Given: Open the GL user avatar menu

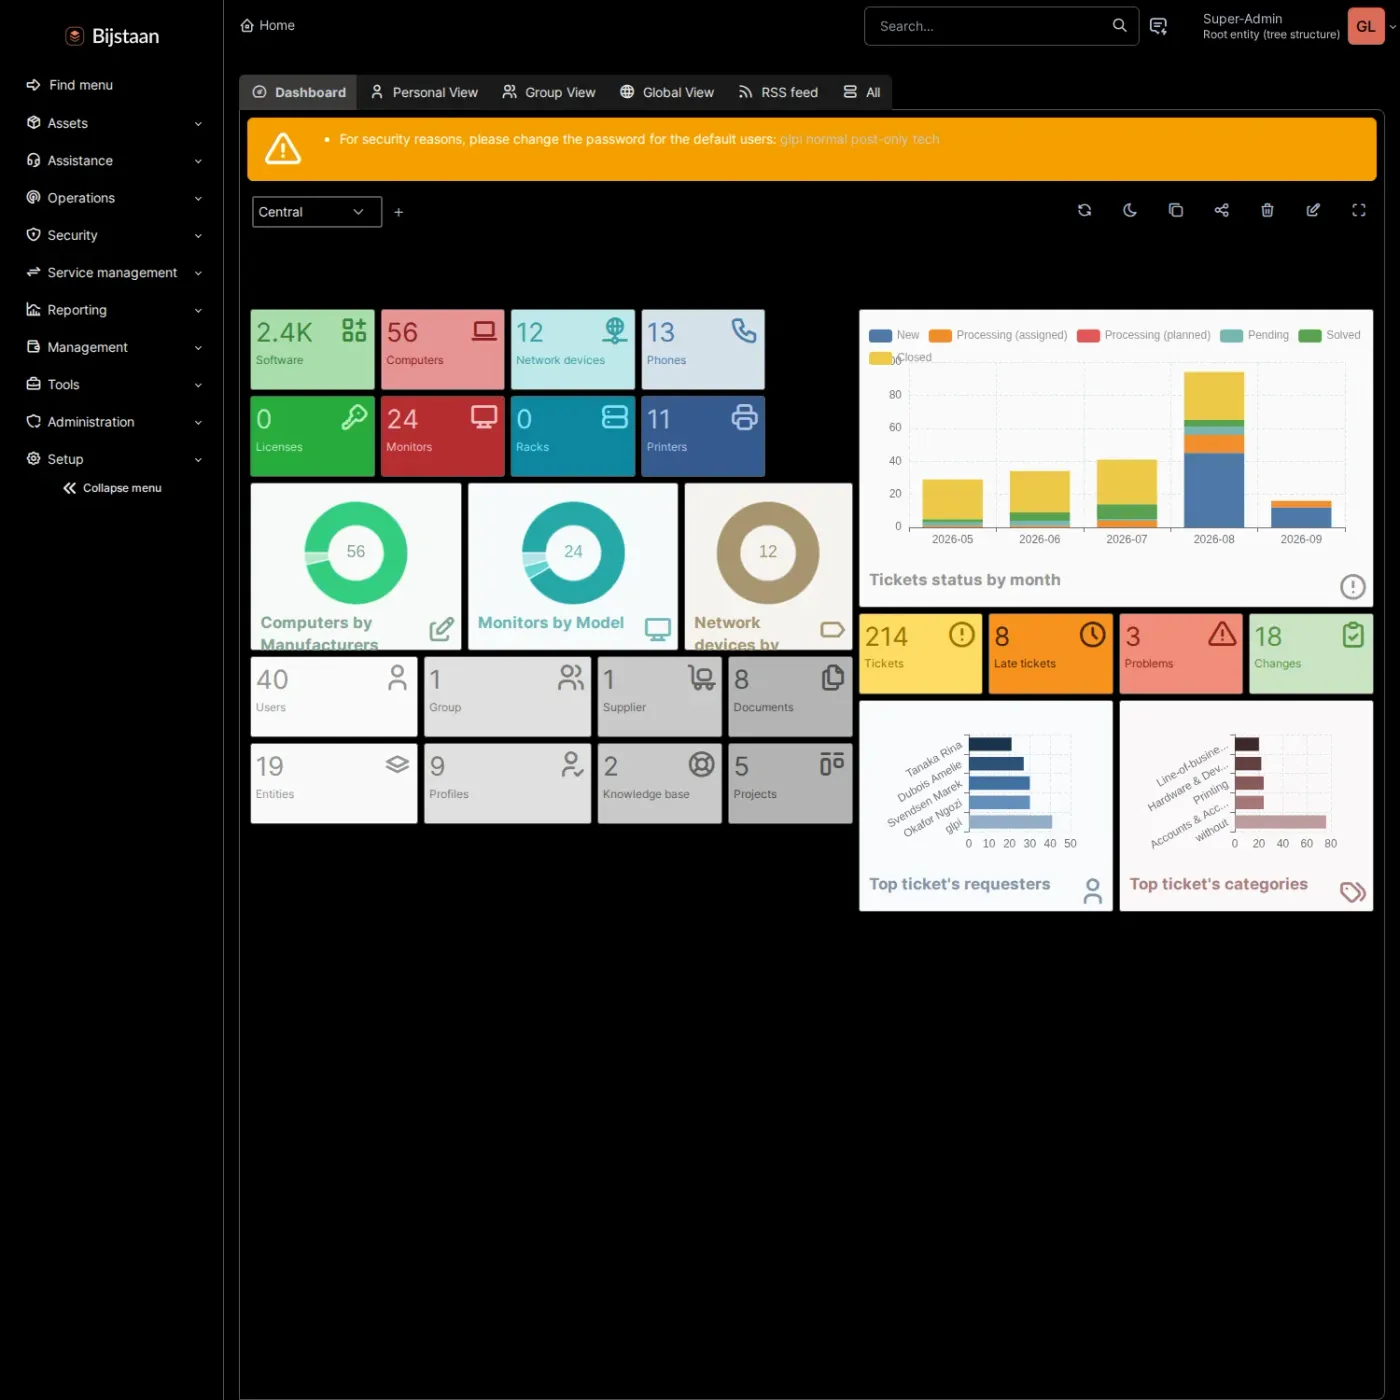Looking at the screenshot, I should [1366, 27].
